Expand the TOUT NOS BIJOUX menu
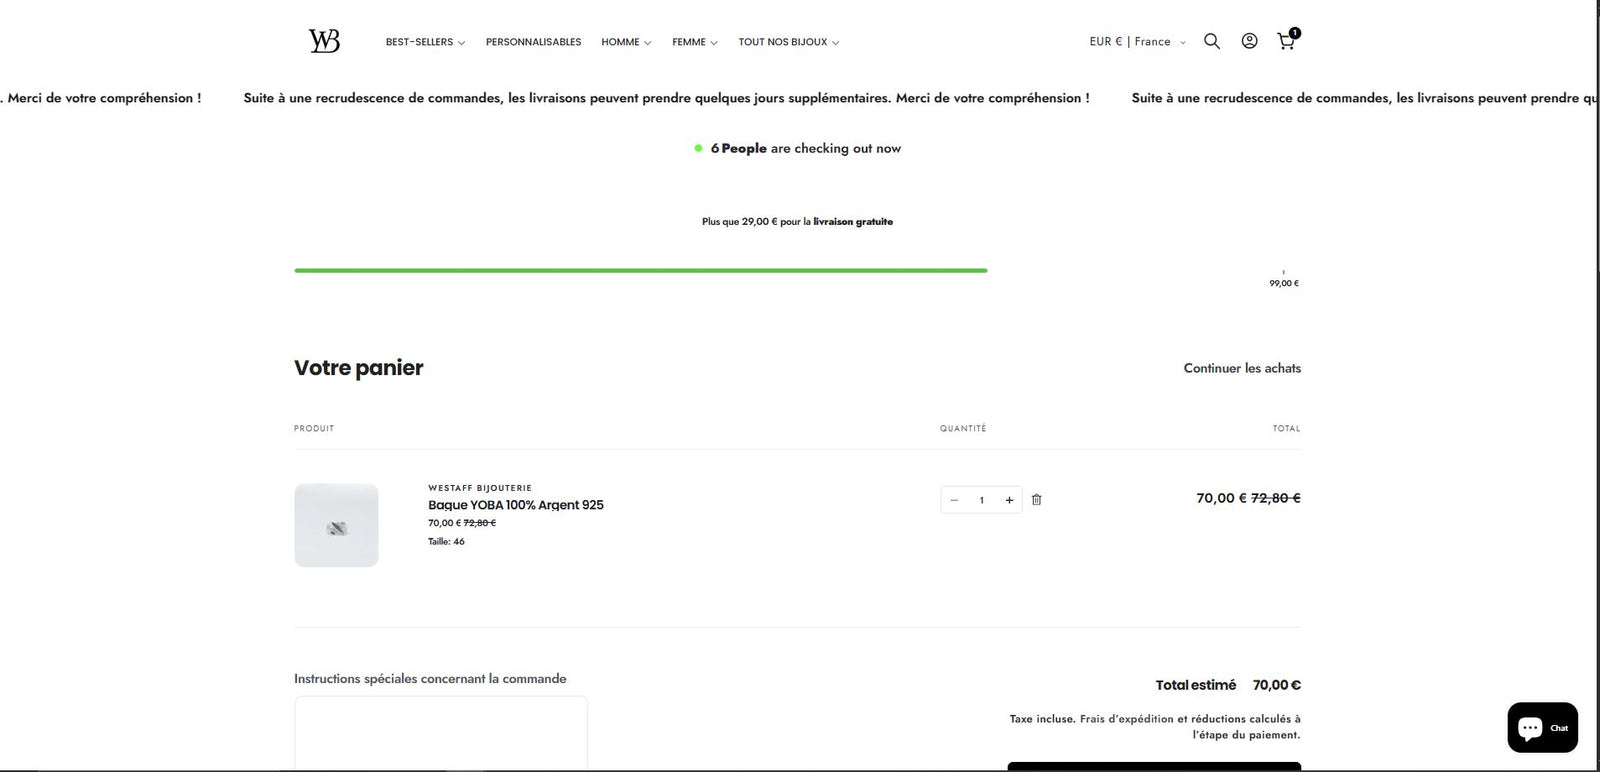1600x772 pixels. pyautogui.click(x=788, y=42)
